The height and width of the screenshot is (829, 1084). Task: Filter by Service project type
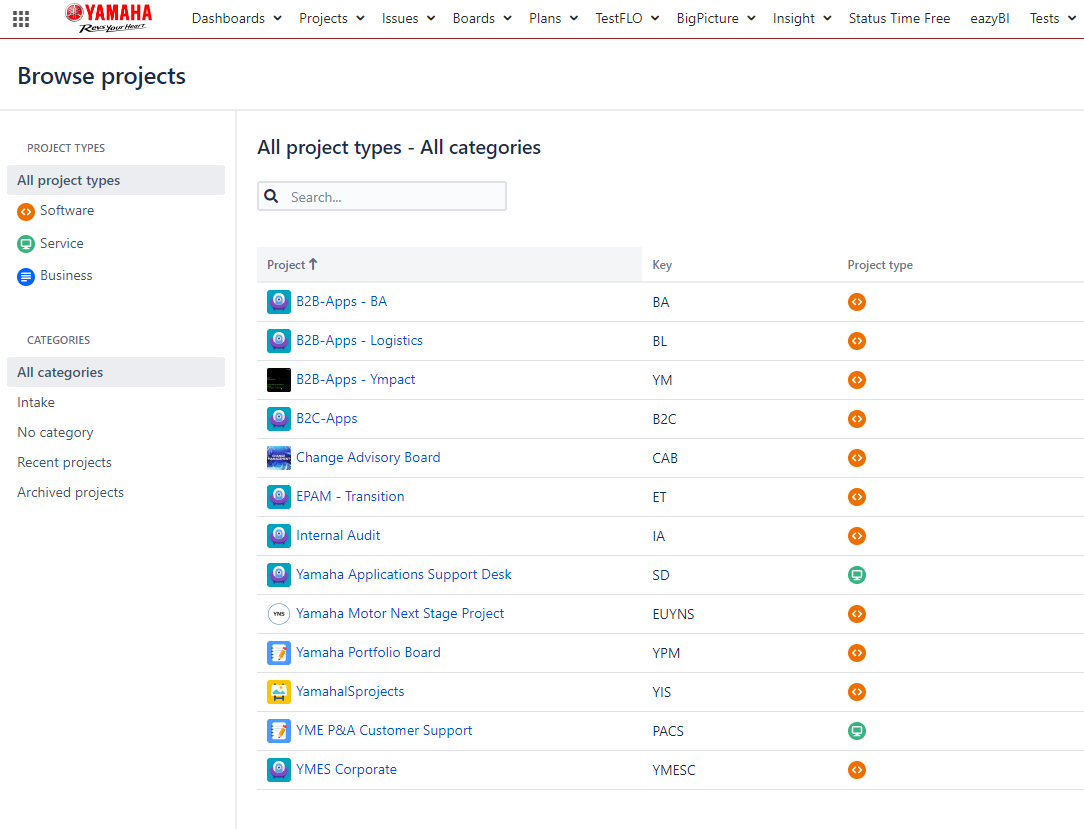coord(62,243)
